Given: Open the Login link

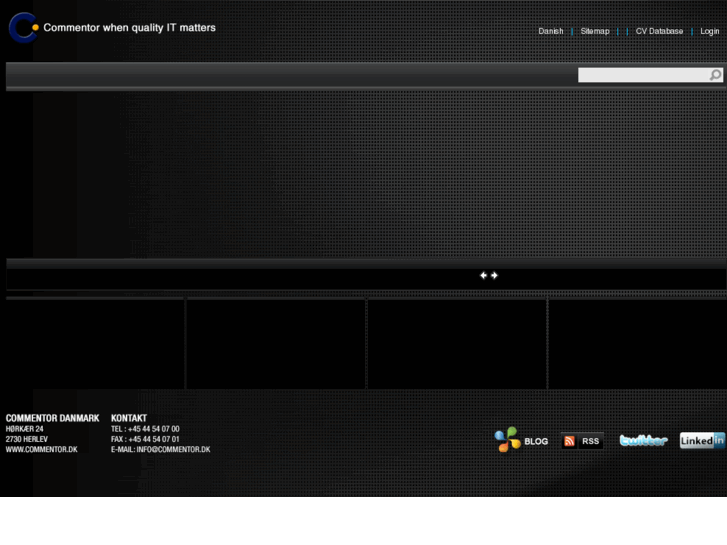Looking at the screenshot, I should click(x=709, y=31).
